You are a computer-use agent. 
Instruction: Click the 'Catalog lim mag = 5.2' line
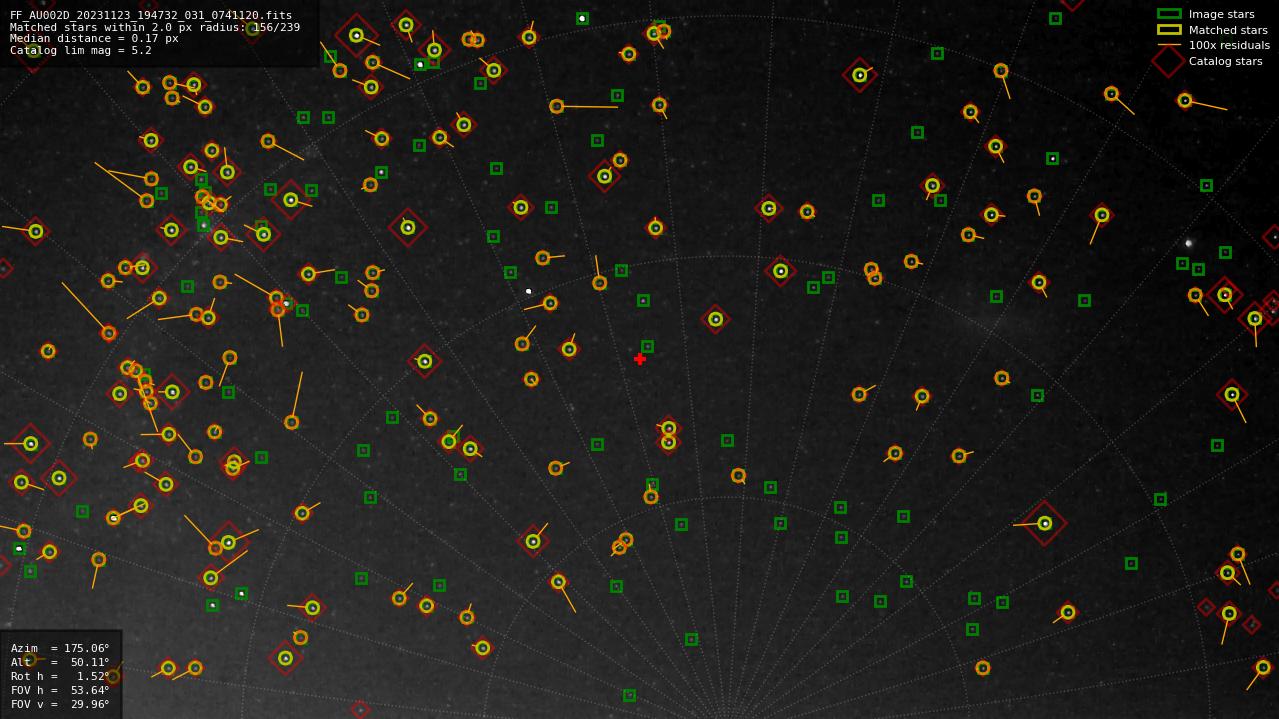point(81,50)
